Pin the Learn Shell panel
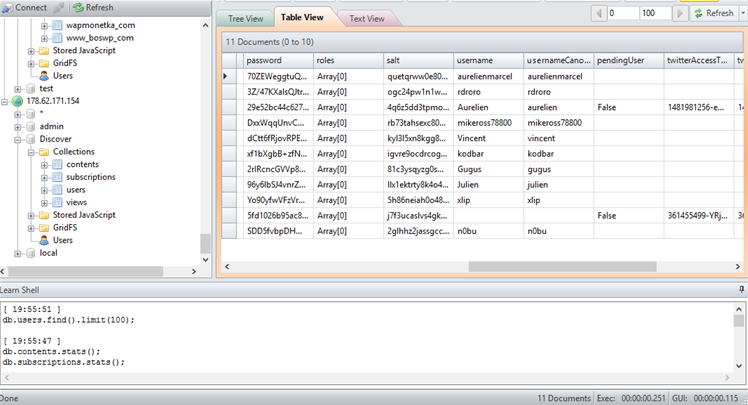Viewport: 748px width, 405px height. point(740,289)
